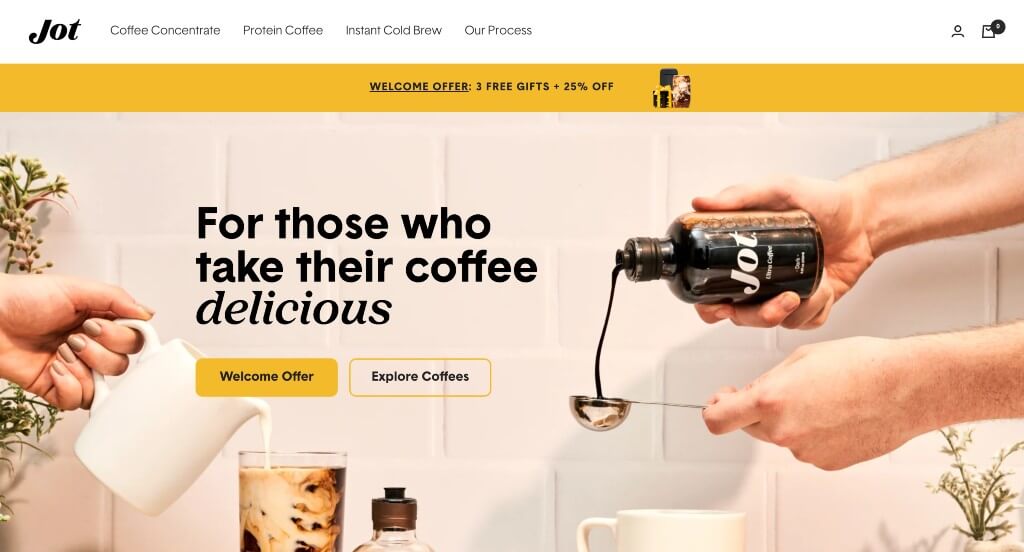
Task: Click the 3 FREE GIFTS + 25% OFF text
Action: 545,86
